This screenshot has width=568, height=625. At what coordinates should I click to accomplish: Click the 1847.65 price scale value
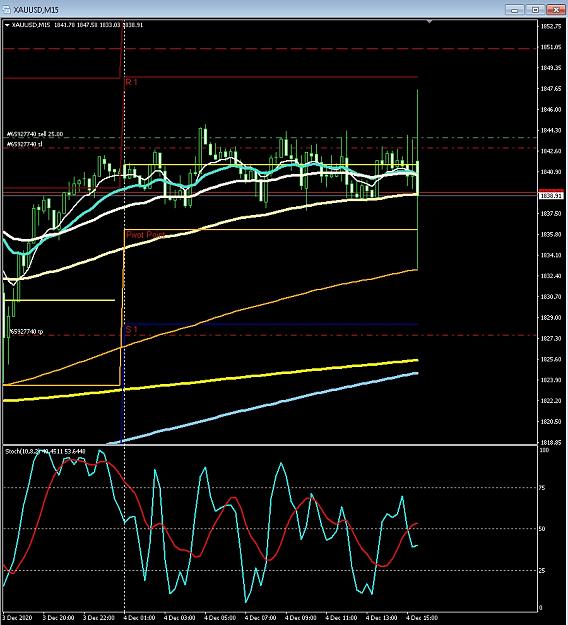(551, 88)
